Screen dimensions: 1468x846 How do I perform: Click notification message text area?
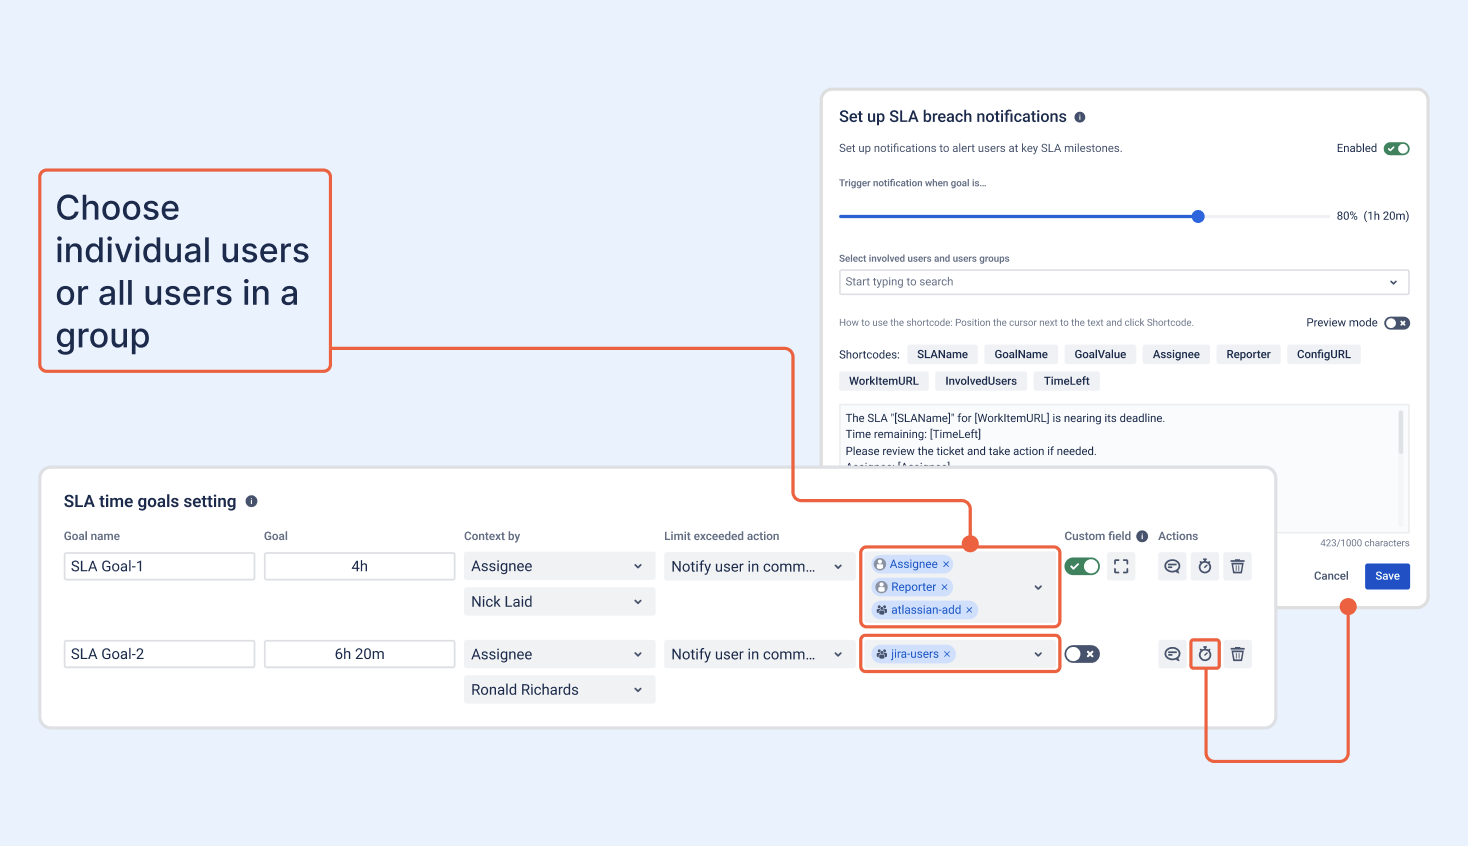[1124, 436]
